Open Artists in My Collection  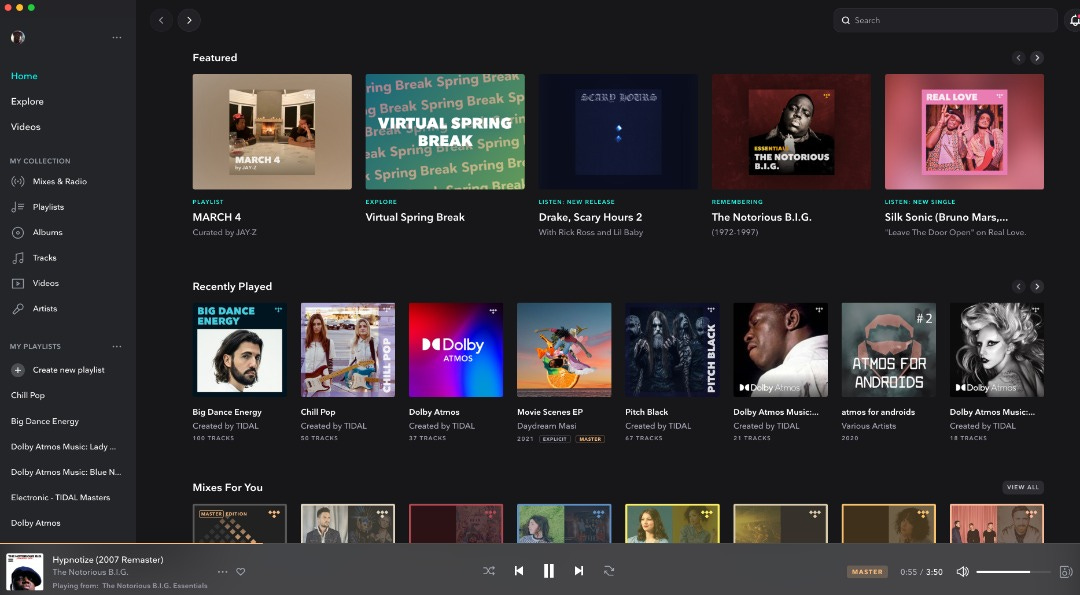click(34, 309)
